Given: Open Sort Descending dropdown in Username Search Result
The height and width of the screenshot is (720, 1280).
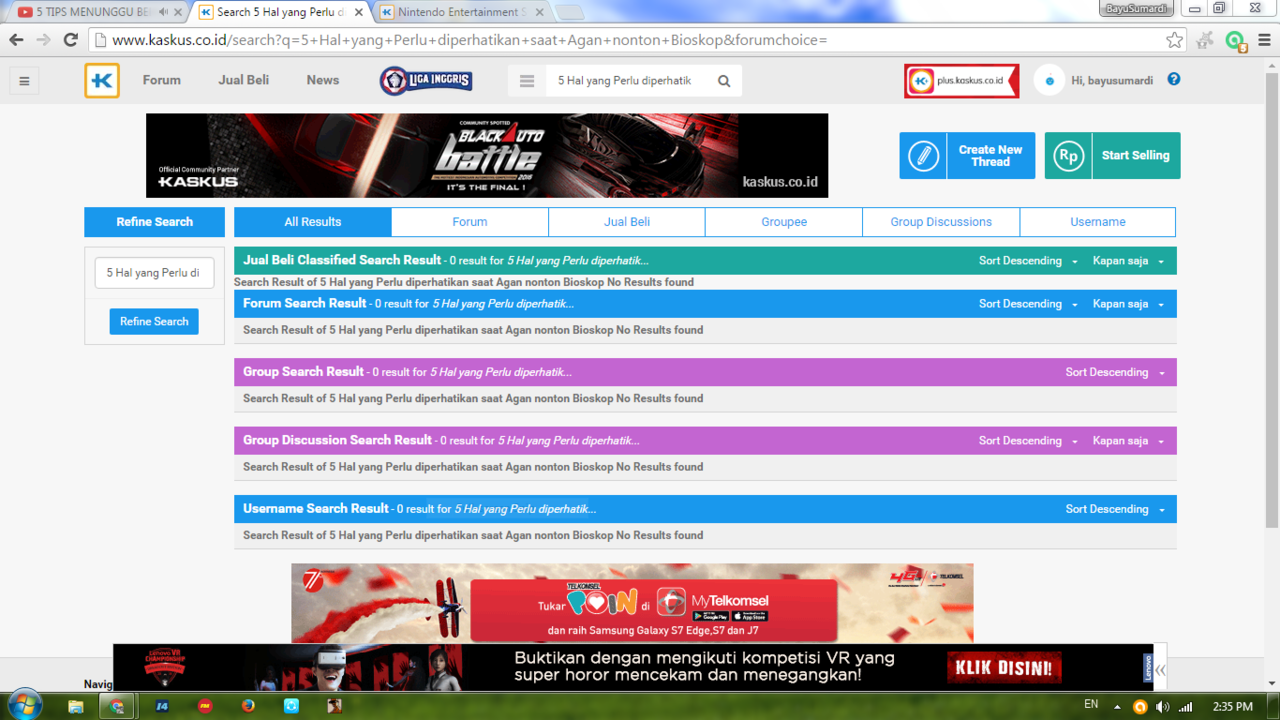Looking at the screenshot, I should (1115, 509).
